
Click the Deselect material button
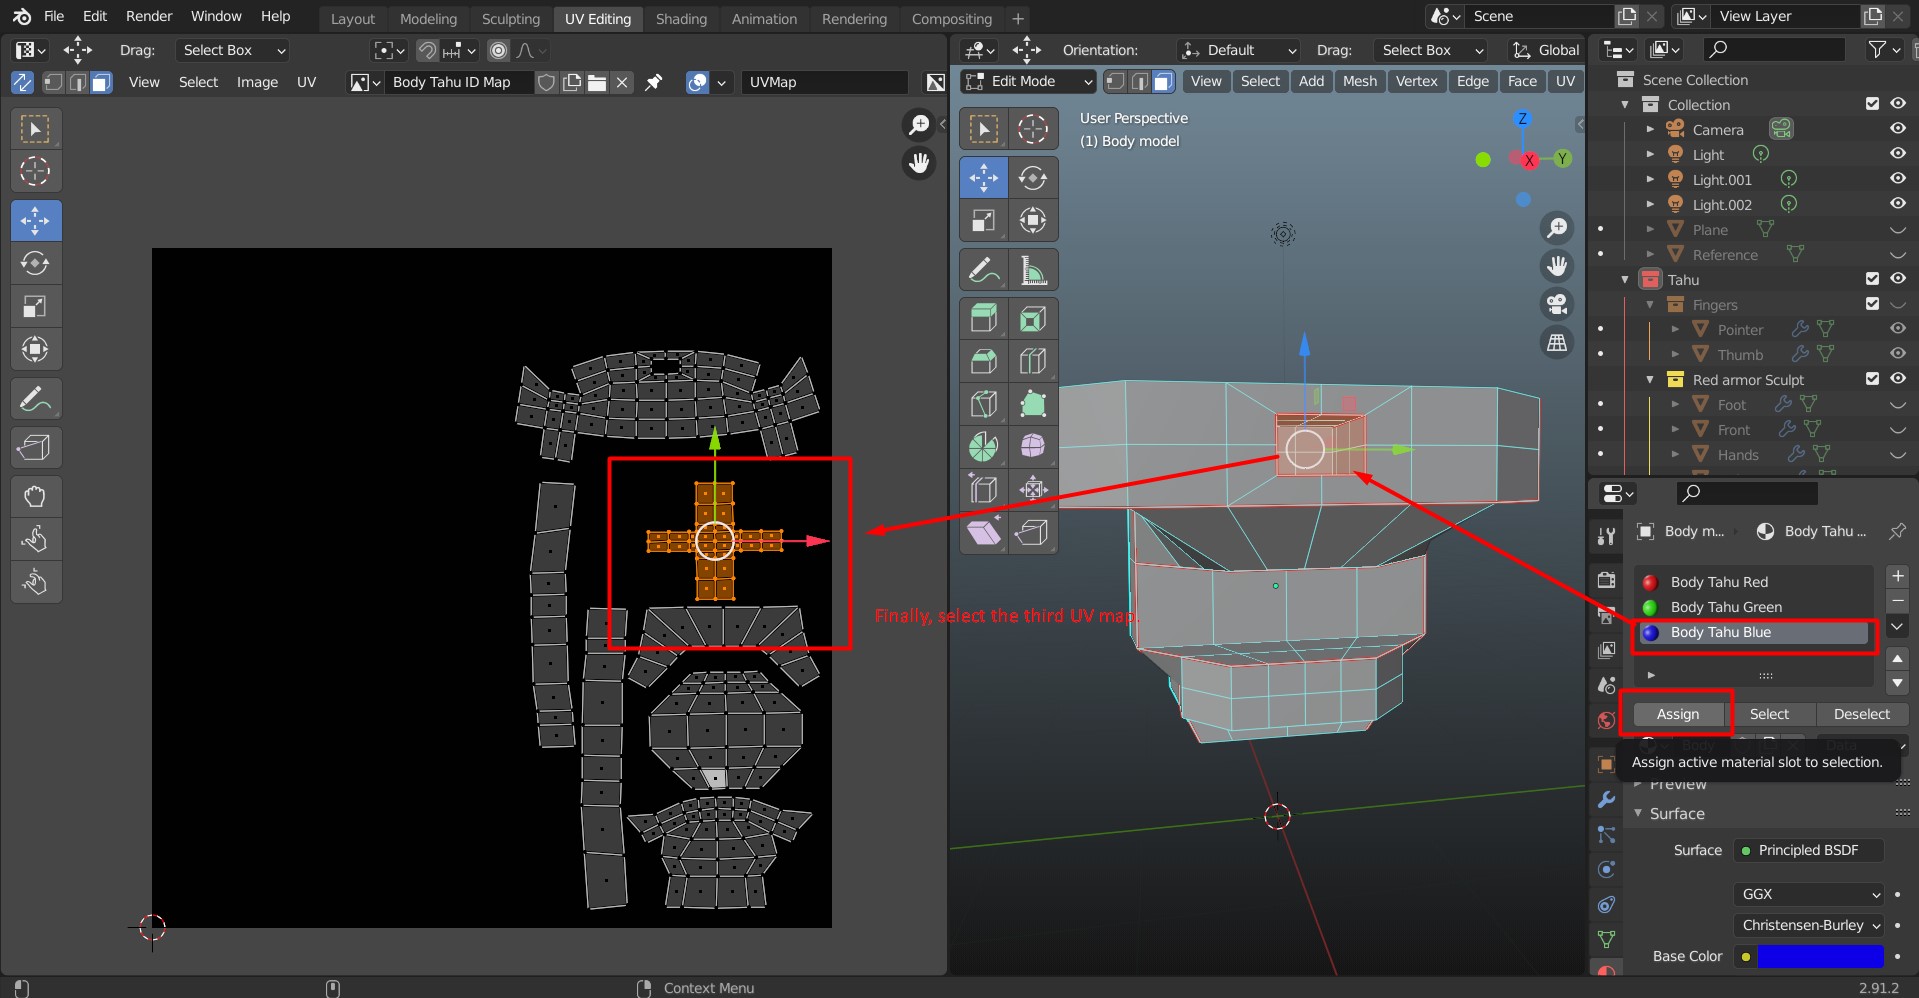coord(1861,714)
